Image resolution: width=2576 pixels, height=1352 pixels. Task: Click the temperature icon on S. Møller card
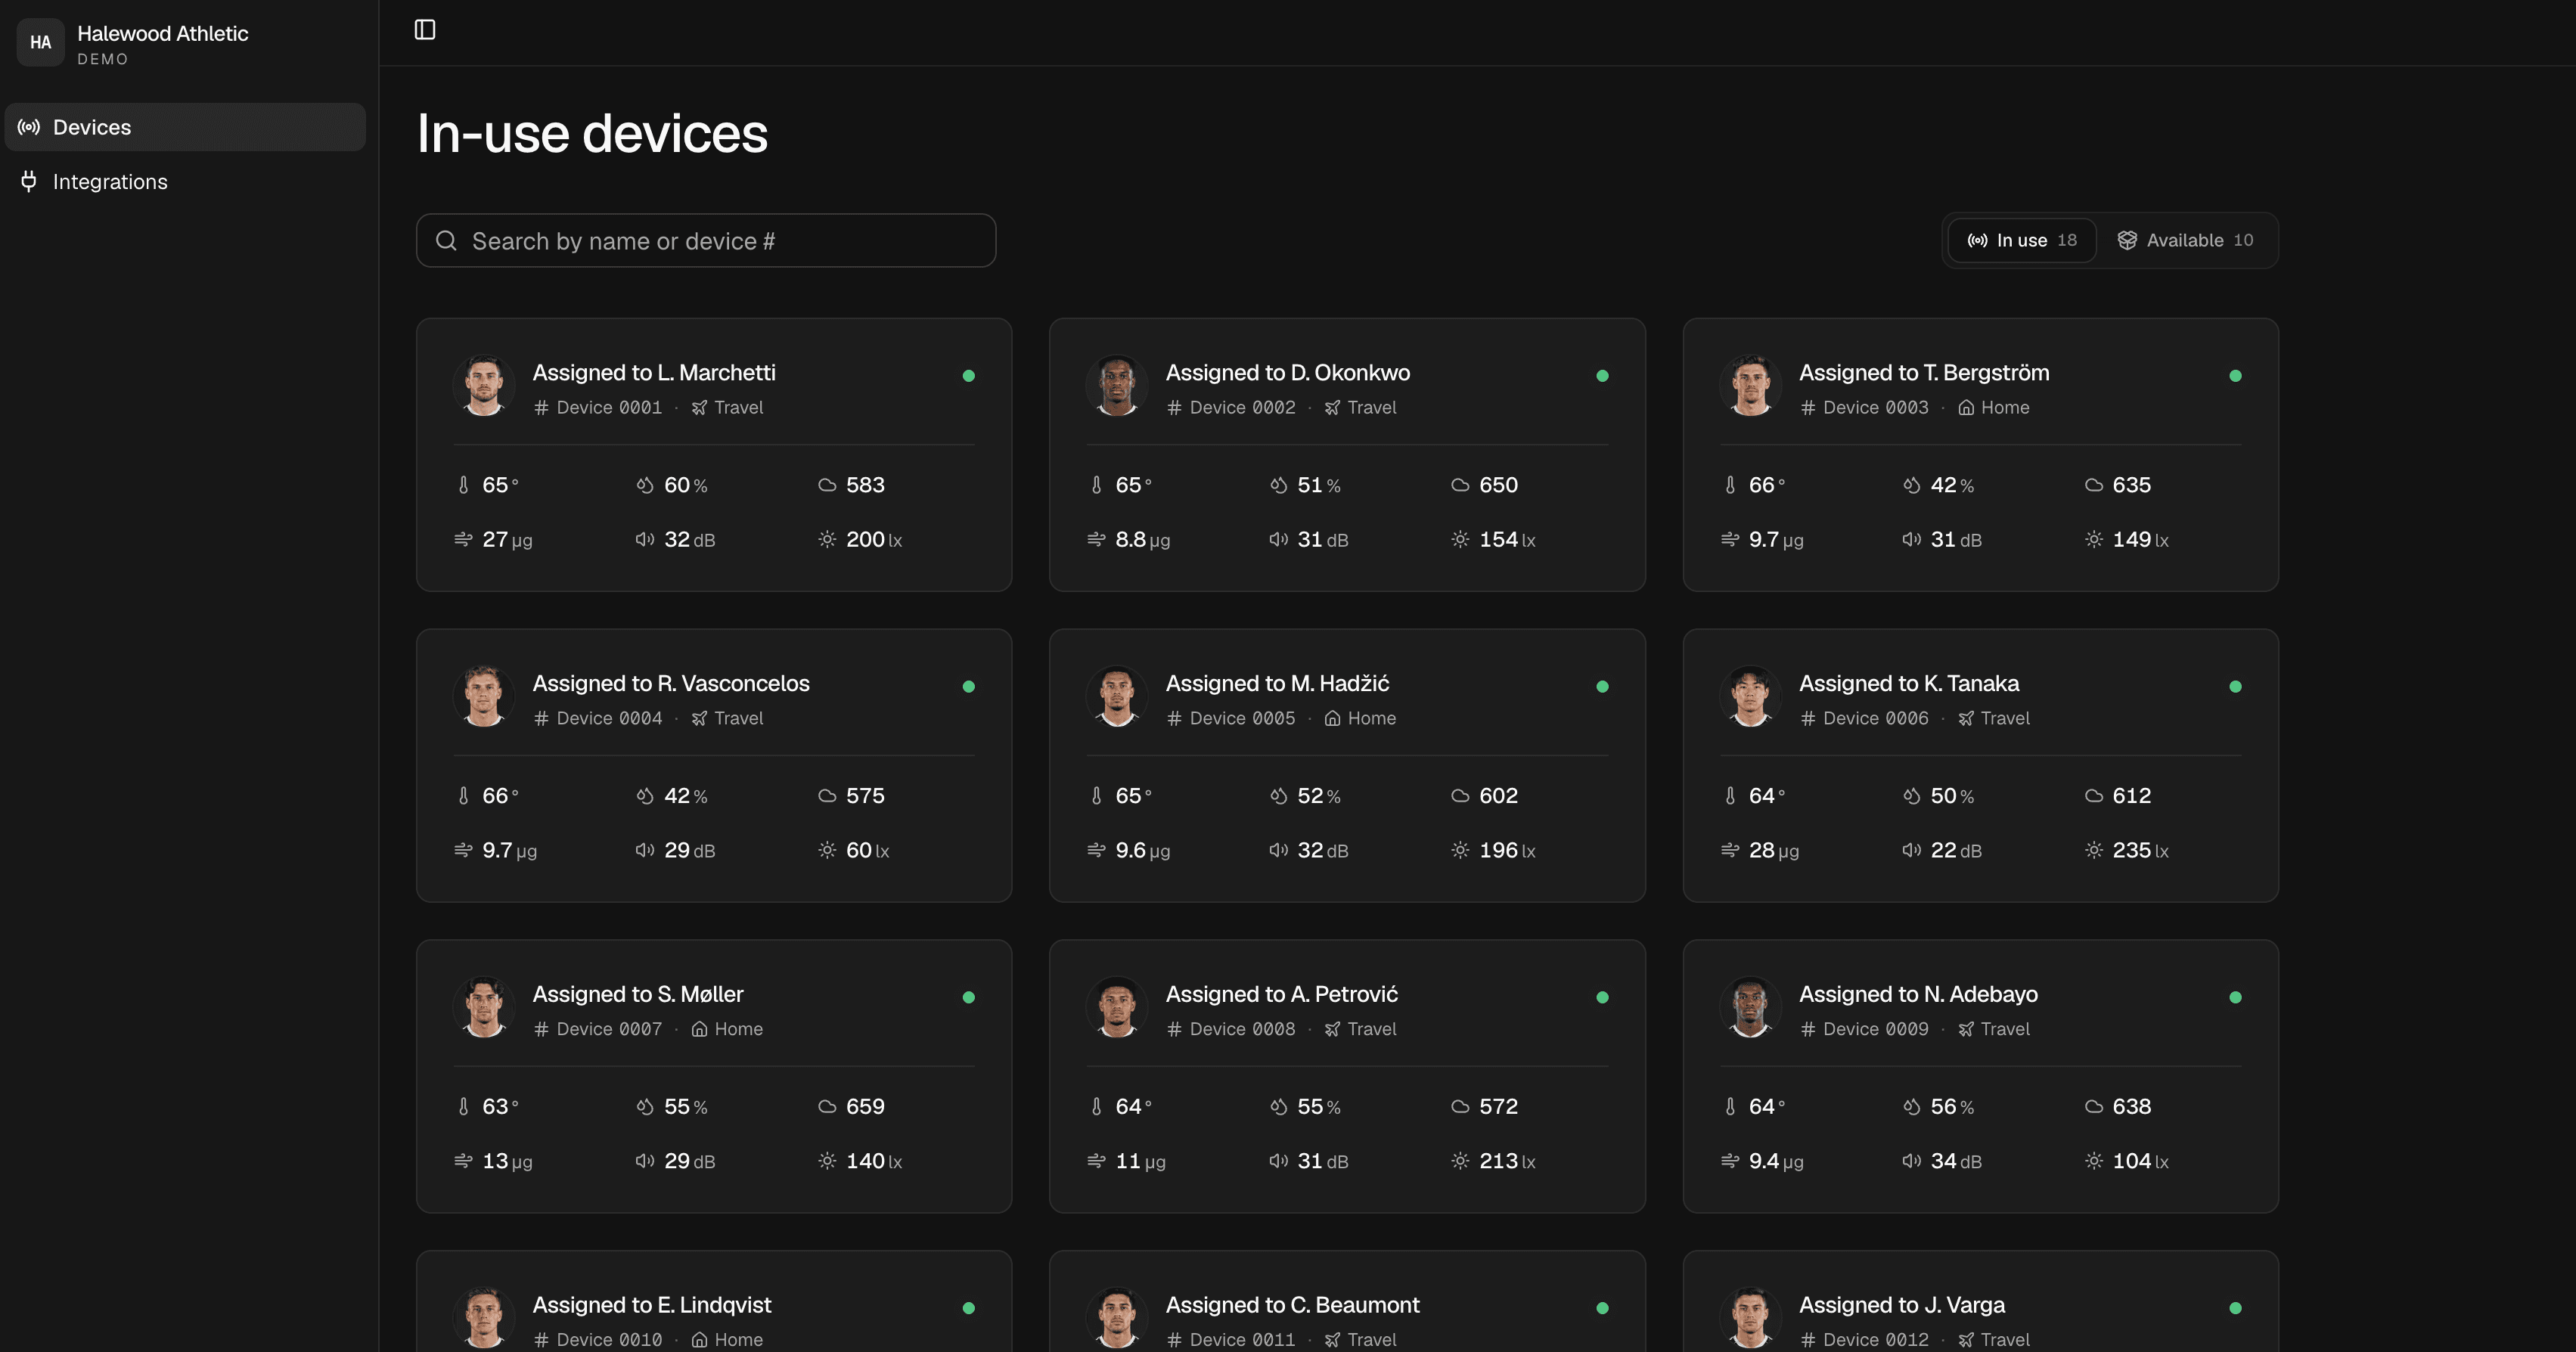pos(463,1107)
